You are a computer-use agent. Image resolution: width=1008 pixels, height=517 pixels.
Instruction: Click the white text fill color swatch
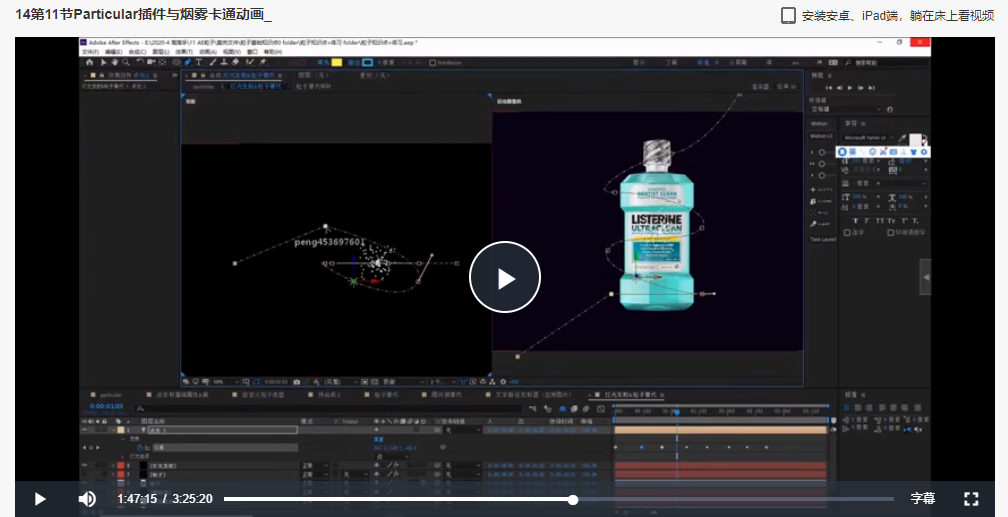[x=915, y=139]
